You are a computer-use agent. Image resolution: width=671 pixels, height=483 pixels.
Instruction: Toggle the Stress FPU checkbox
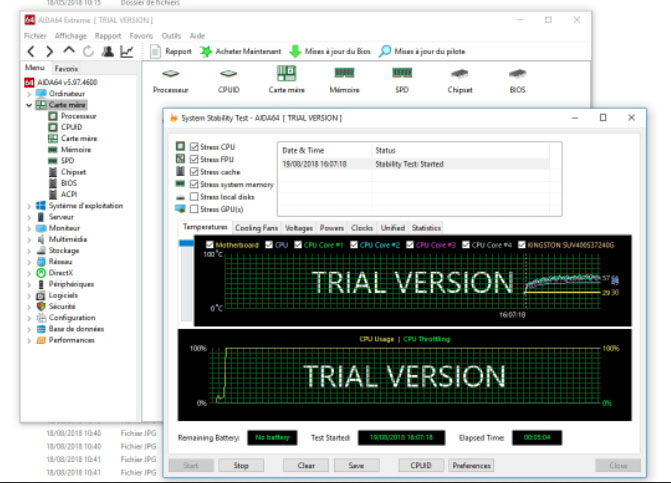point(194,159)
